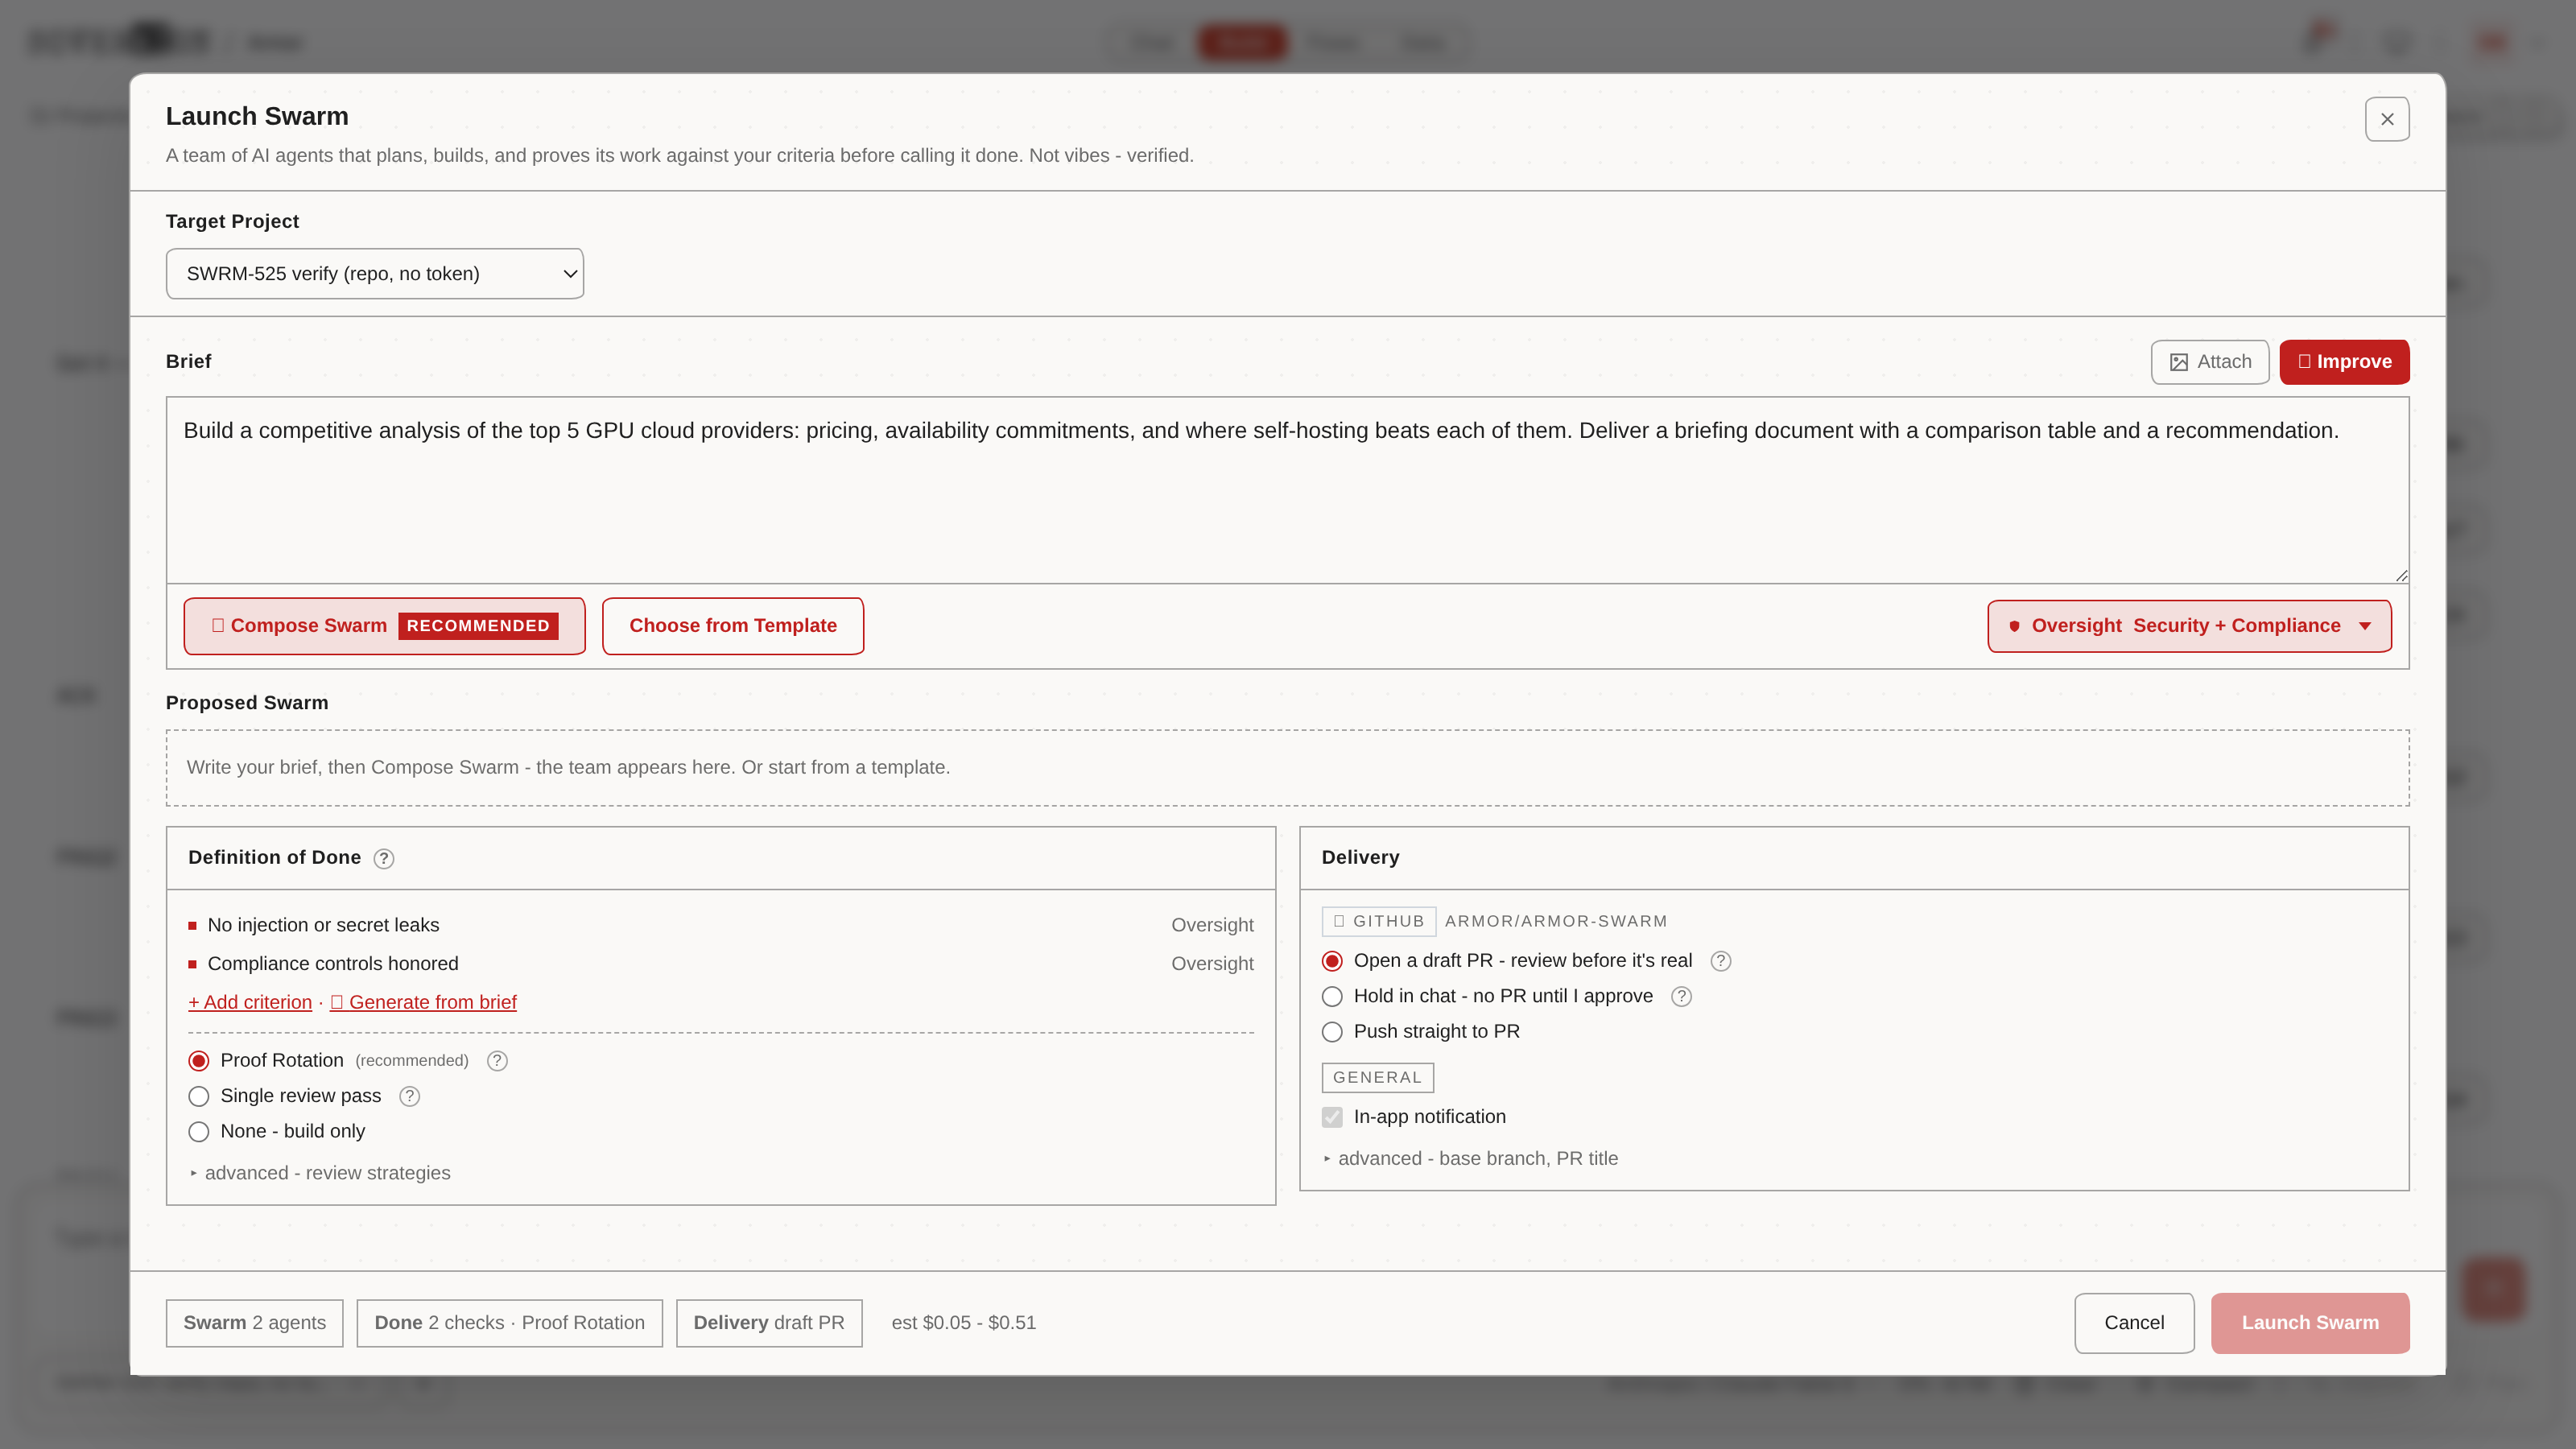The width and height of the screenshot is (2576, 1449).
Task: Click Compliance controls honored criterion
Action: (x=333, y=964)
